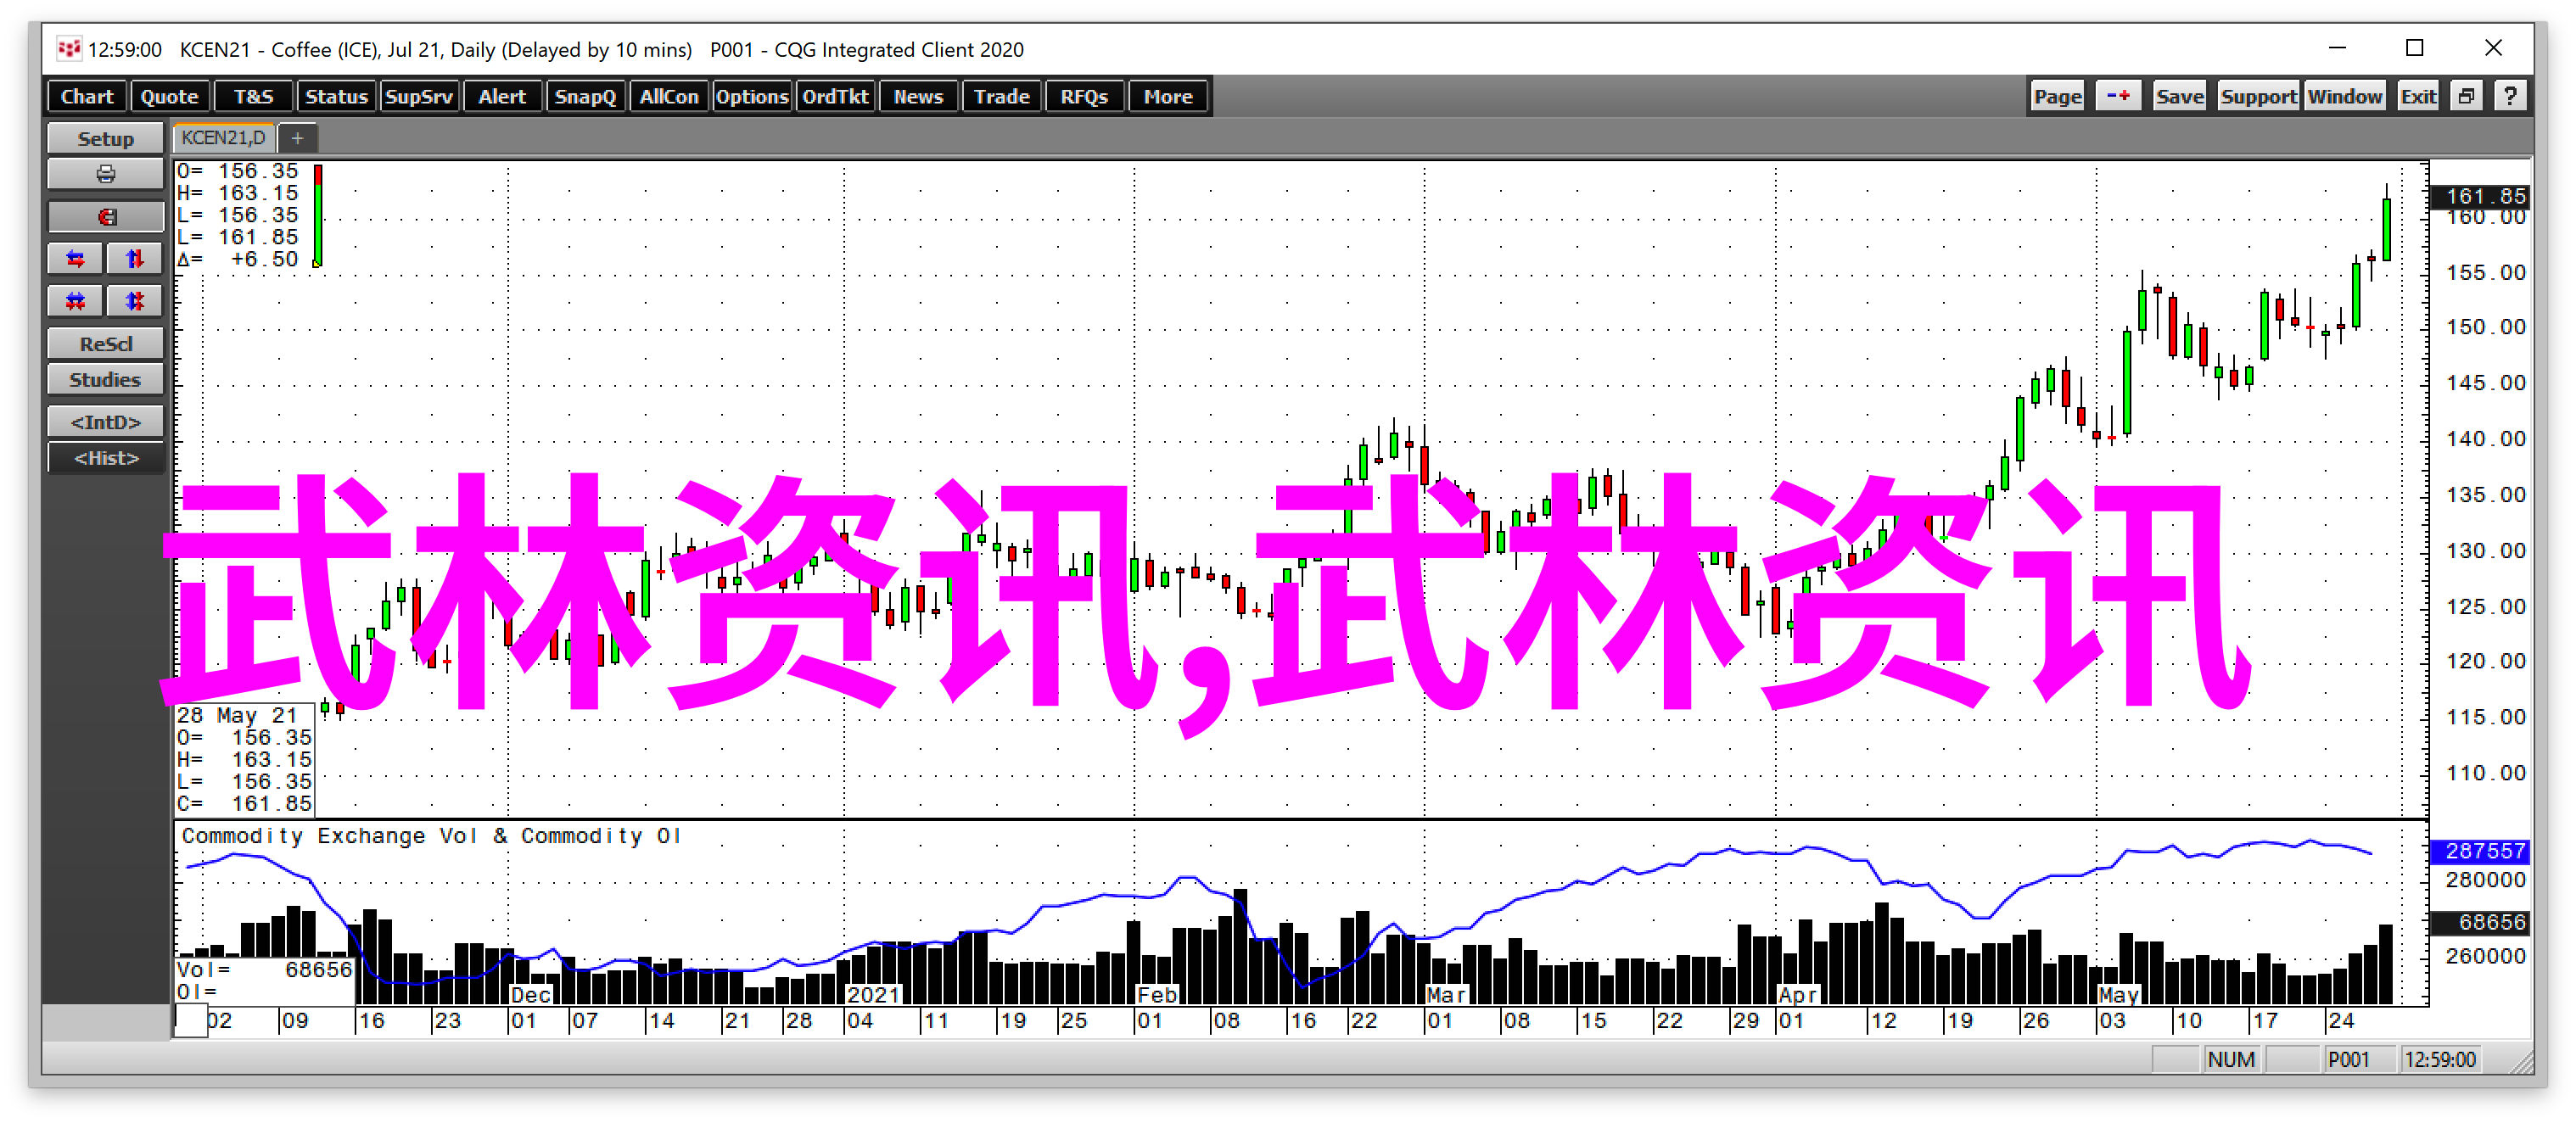This screenshot has width=2576, height=1123.
Task: Open help via question mark icon
Action: (2510, 97)
